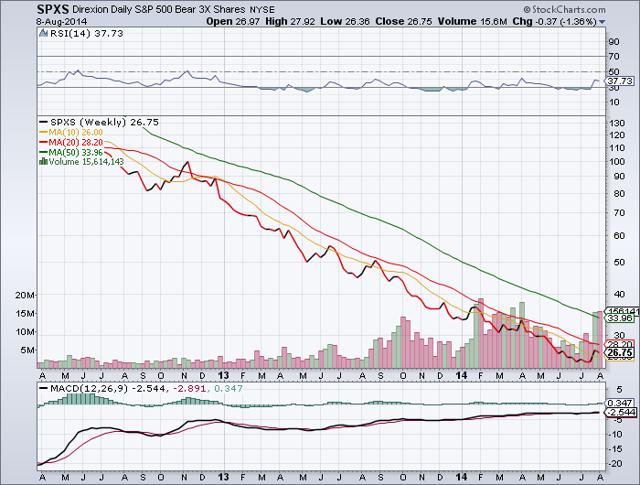
Task: Click the MACD(12,26,9) indicator label
Action: tap(89, 388)
